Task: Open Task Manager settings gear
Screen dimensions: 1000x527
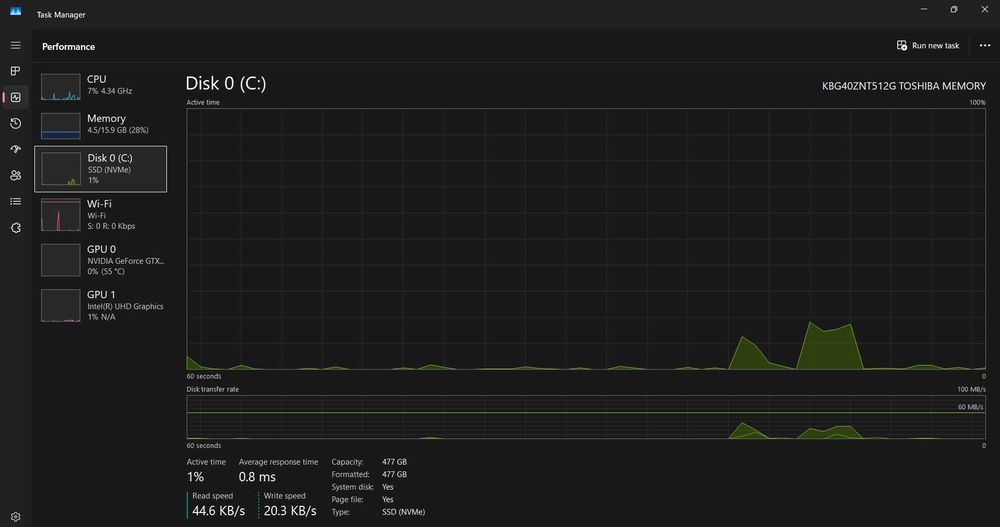Action: coord(15,517)
